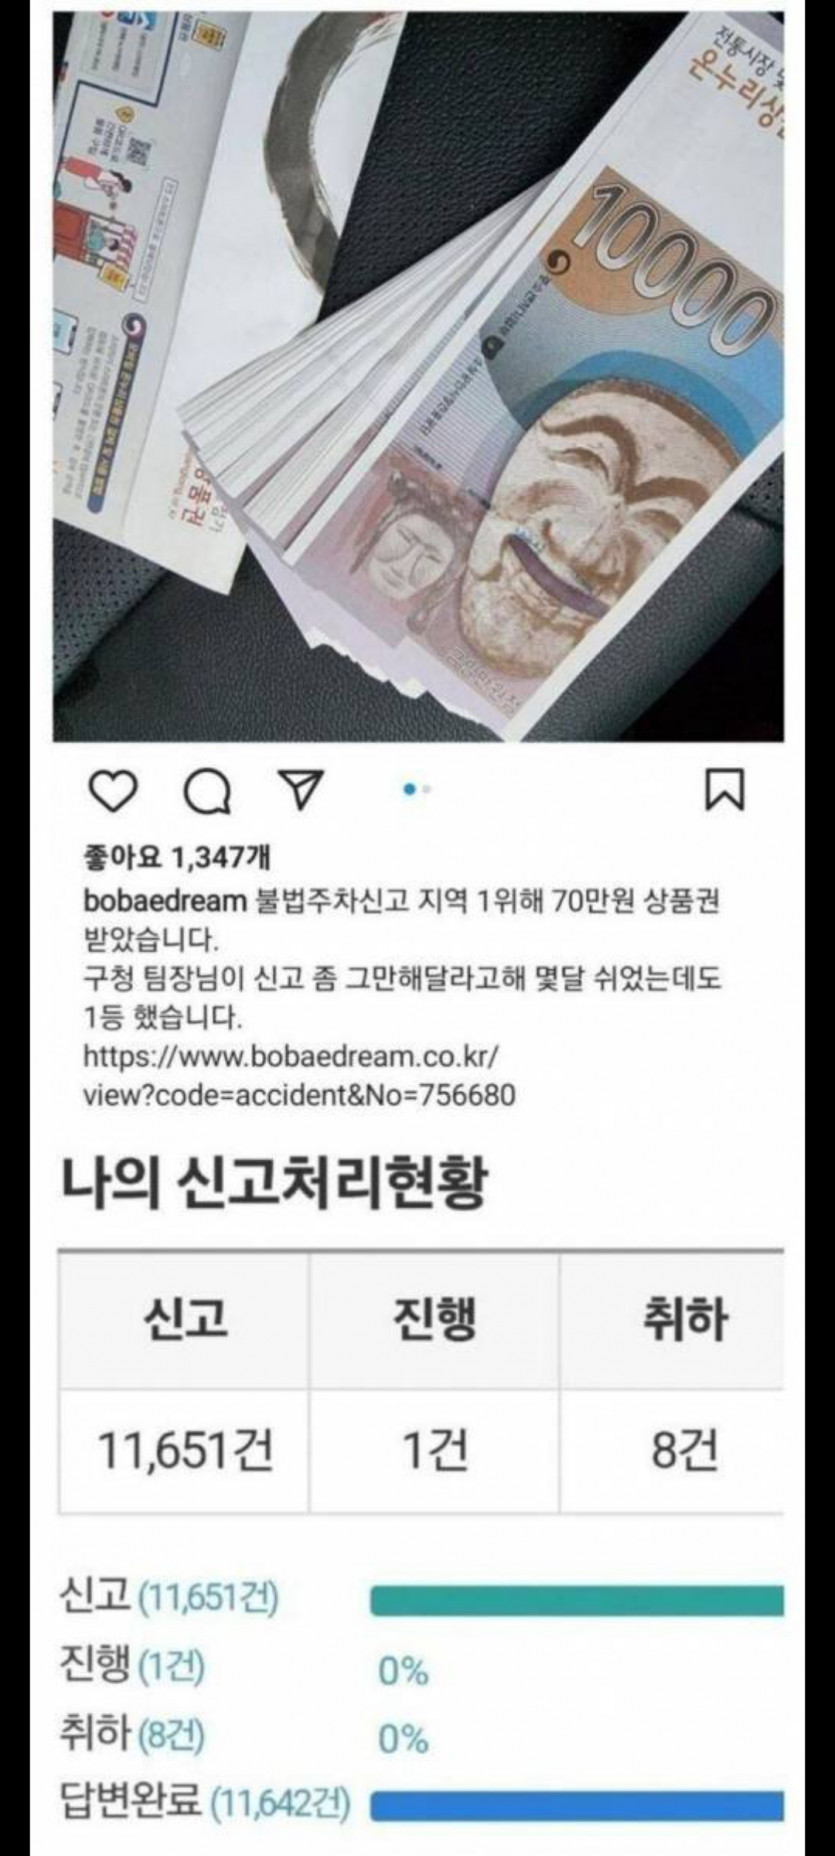Open the bobaedream username
The height and width of the screenshot is (1856, 835).
164,901
